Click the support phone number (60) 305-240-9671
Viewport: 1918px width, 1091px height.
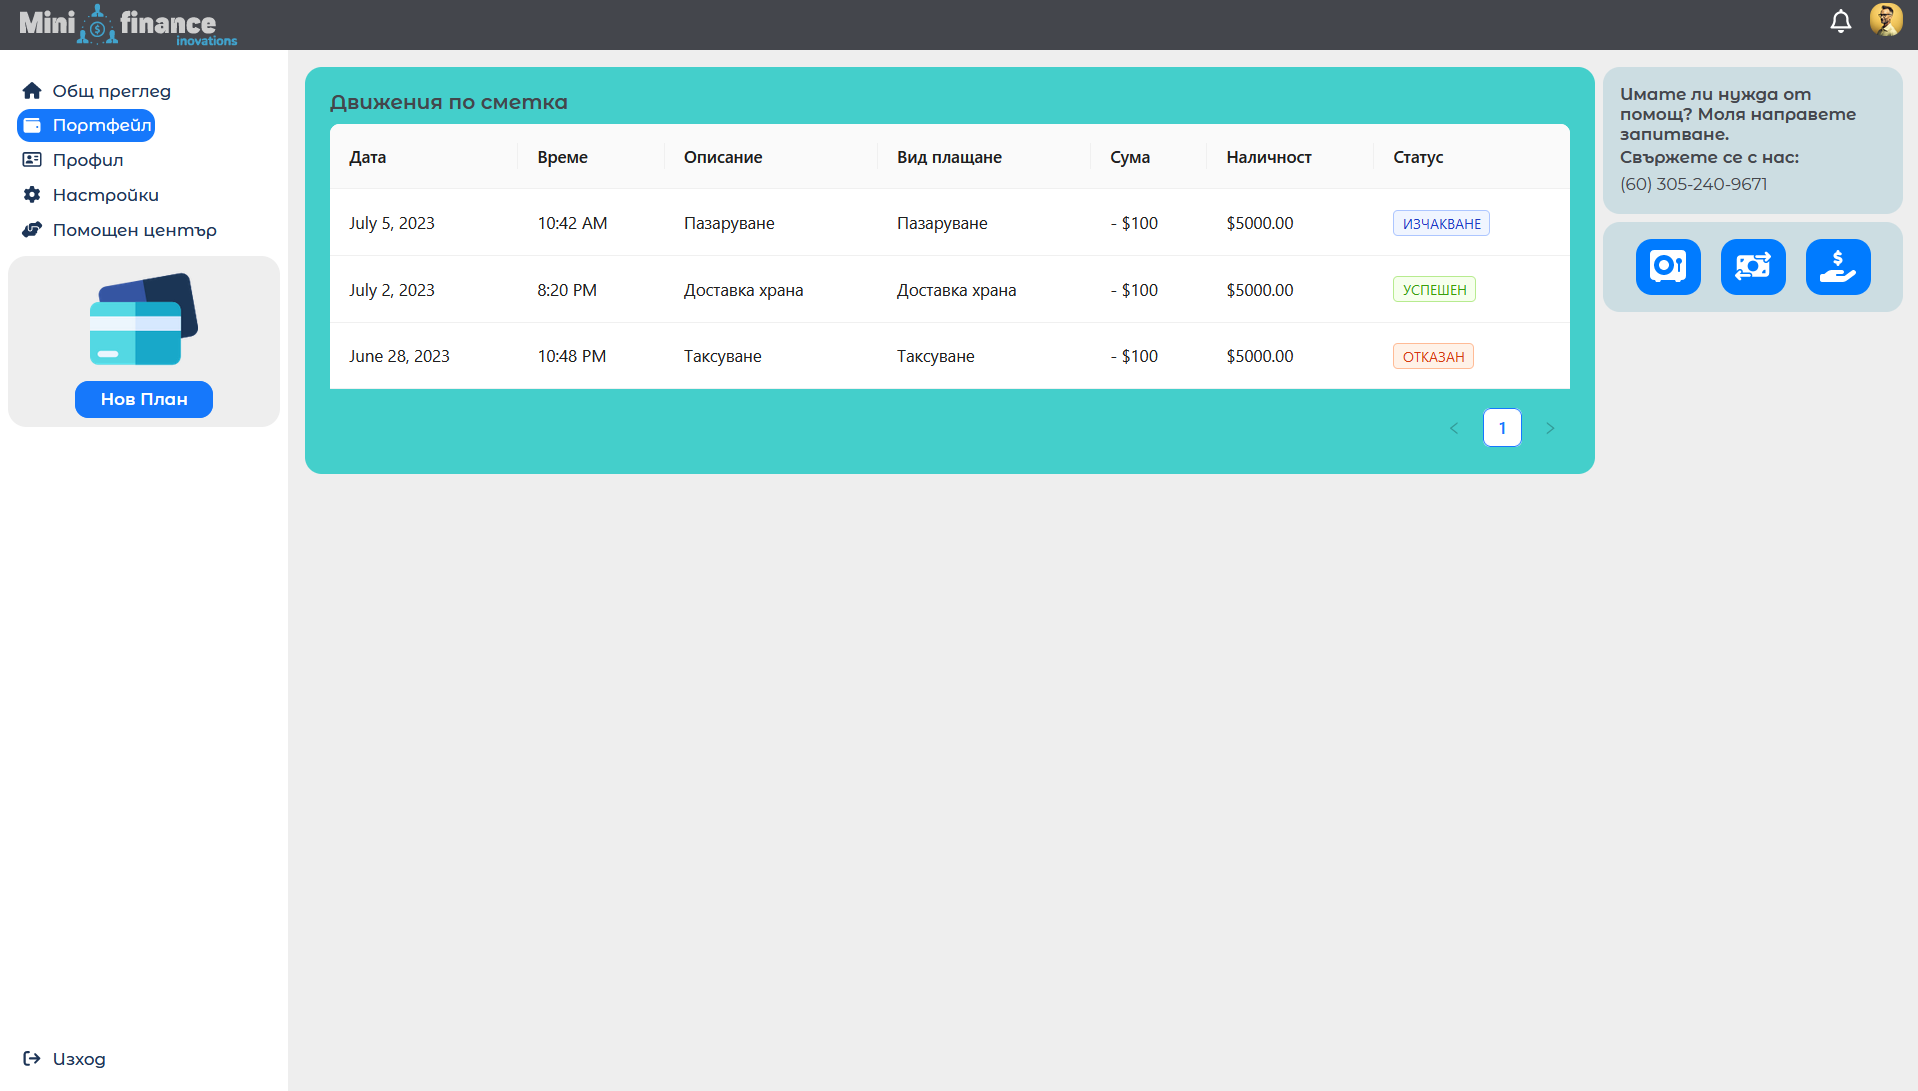point(1693,184)
